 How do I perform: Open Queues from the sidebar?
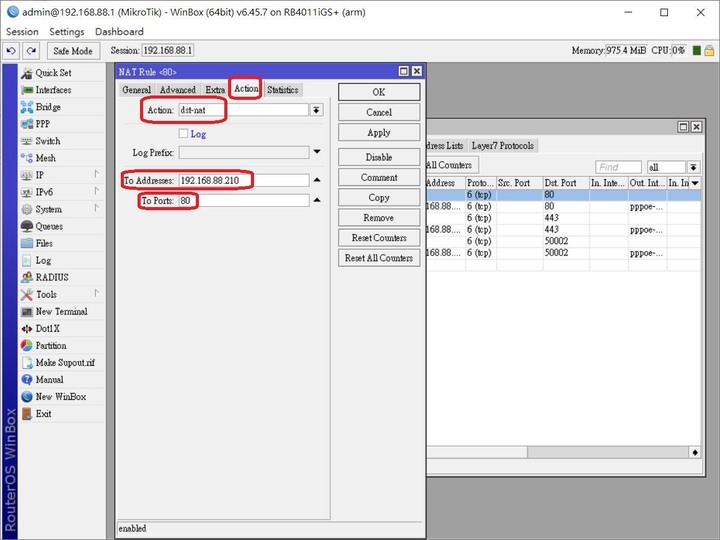62,226
